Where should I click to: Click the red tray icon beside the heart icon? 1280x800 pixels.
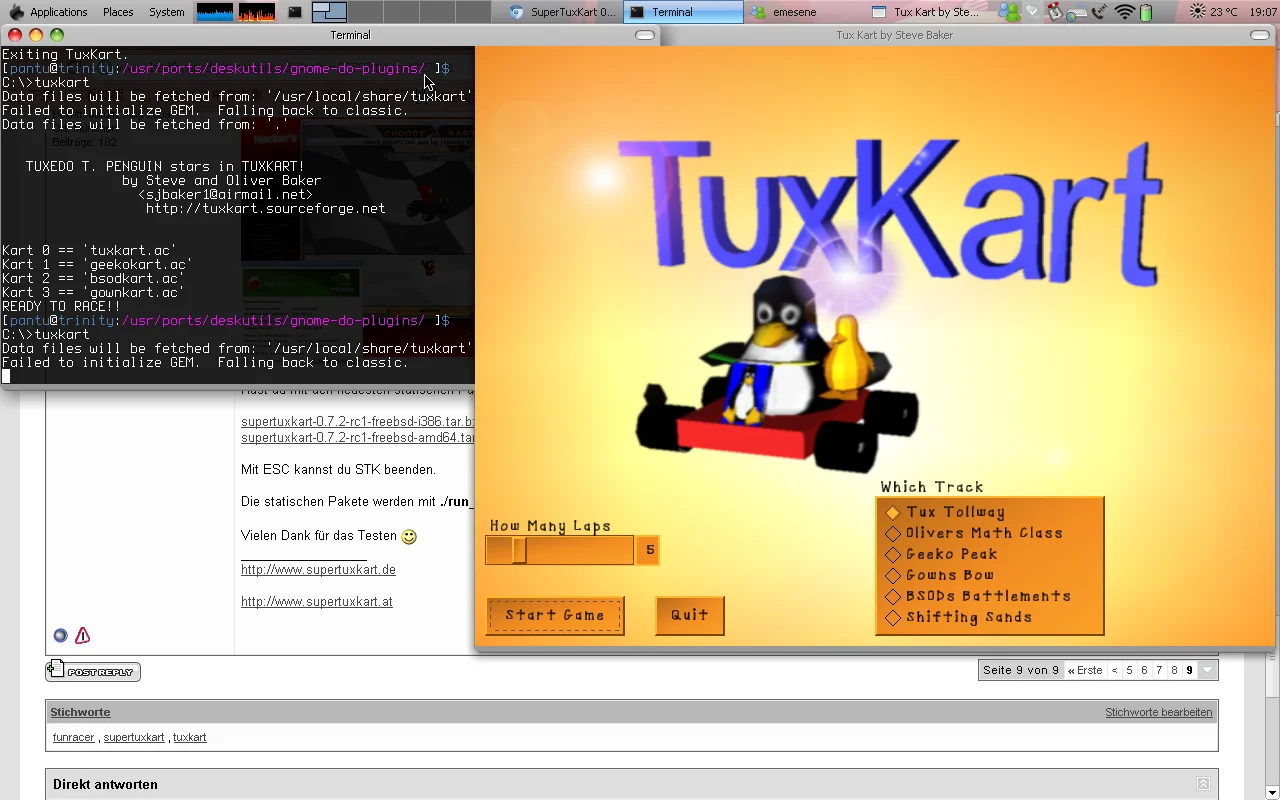pos(1055,12)
